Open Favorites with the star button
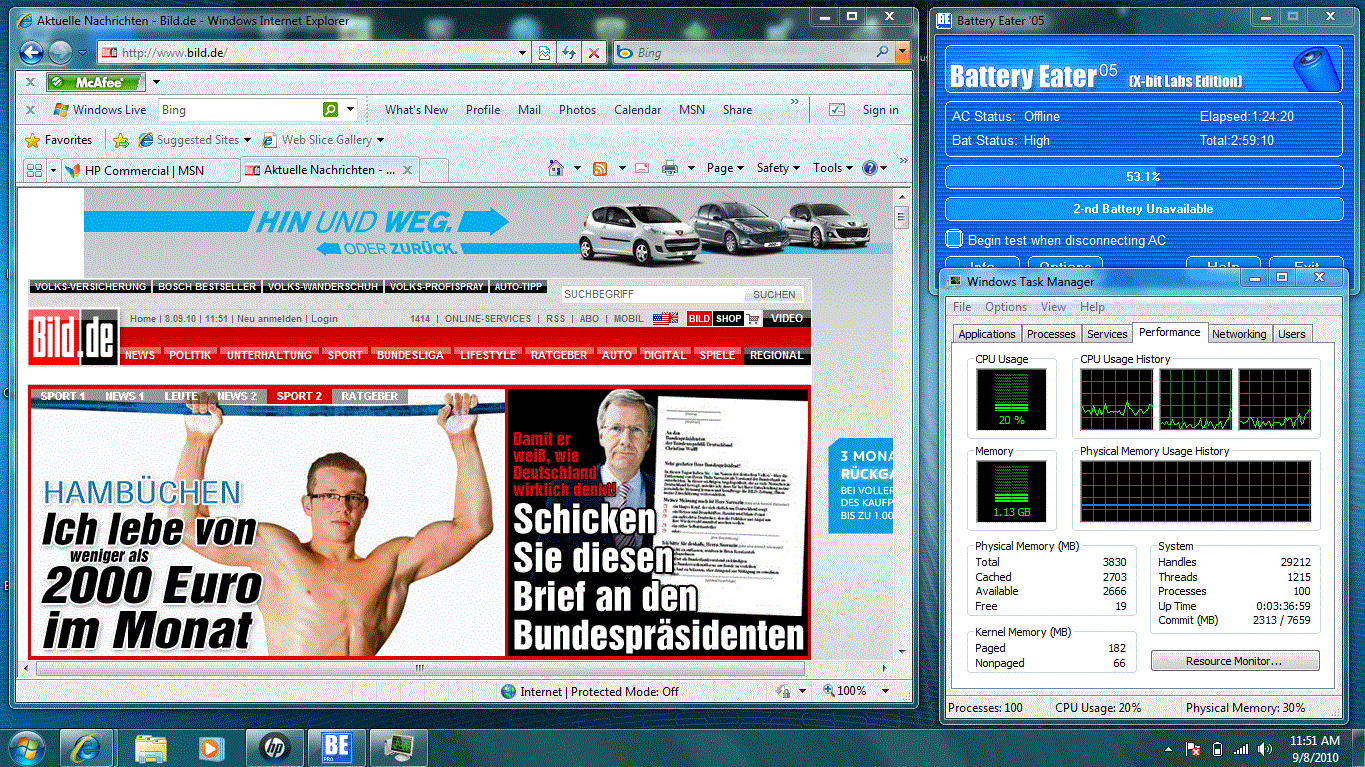 coord(59,140)
